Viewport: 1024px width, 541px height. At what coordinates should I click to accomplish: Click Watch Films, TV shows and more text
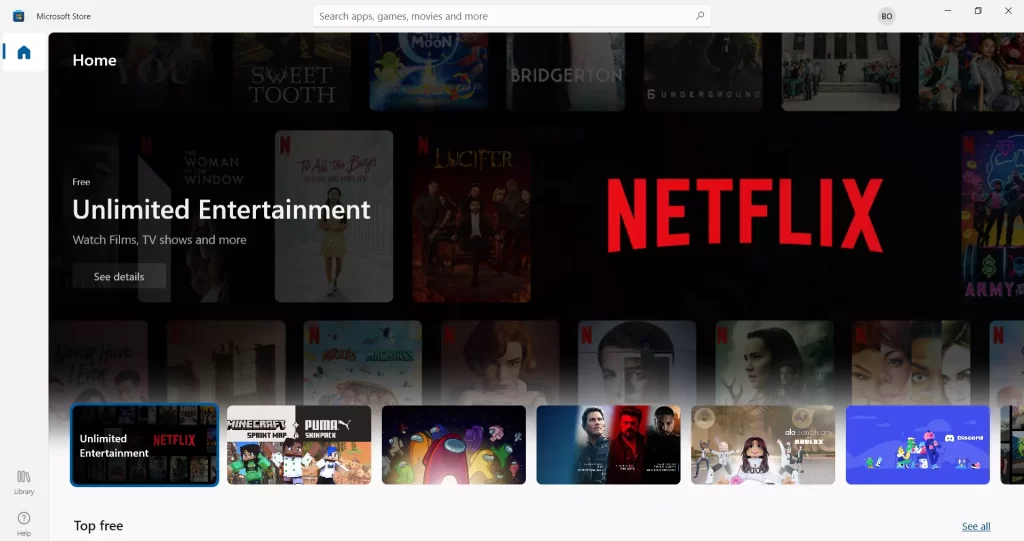(159, 240)
